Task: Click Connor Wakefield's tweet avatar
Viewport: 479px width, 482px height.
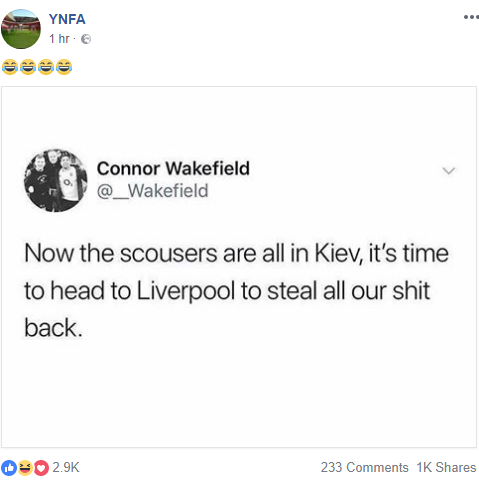Action: pyautogui.click(x=56, y=180)
